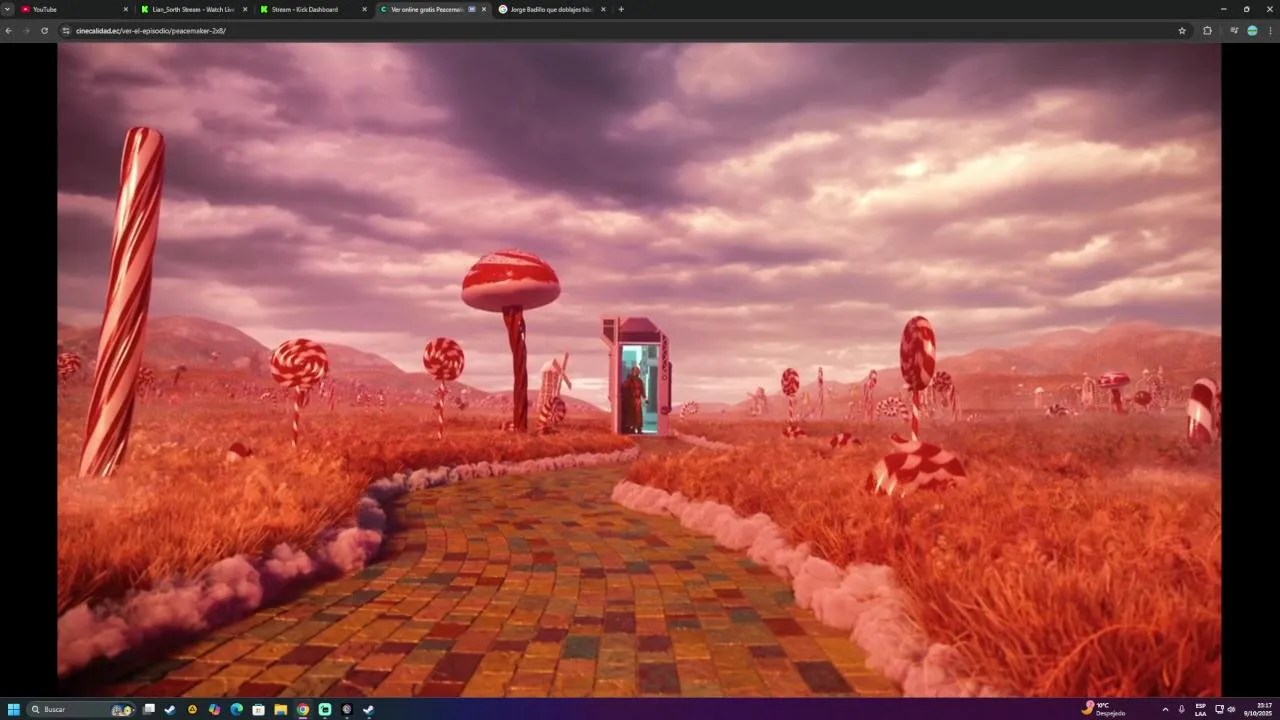Image resolution: width=1280 pixels, height=720 pixels.
Task: Launch Microsoft Edge from the taskbar
Action: tap(237, 709)
